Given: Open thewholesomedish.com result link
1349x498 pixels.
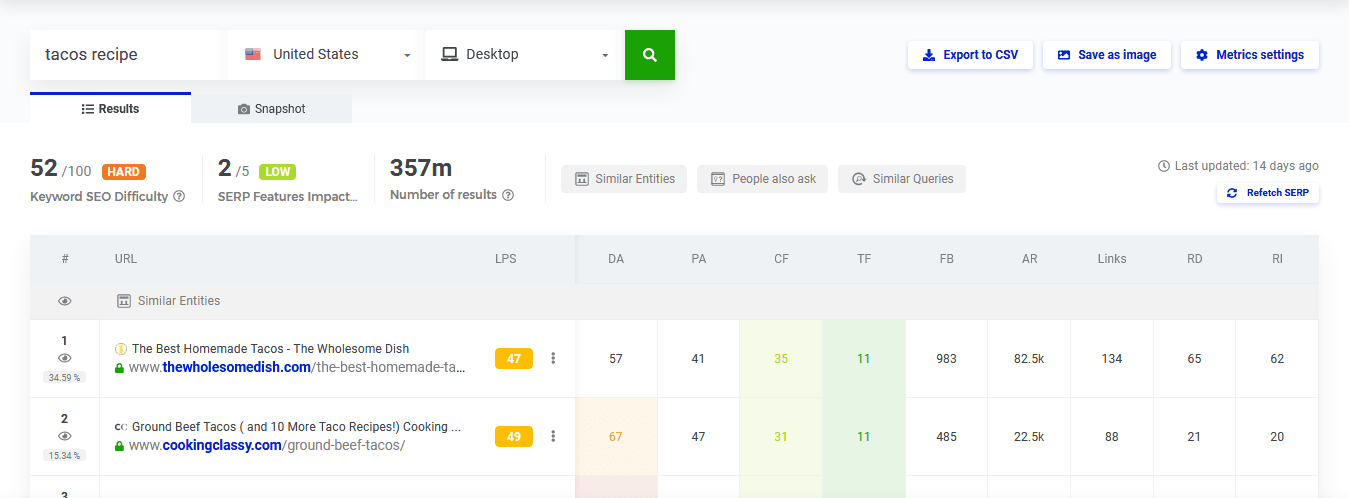Looking at the screenshot, I should point(298,367).
